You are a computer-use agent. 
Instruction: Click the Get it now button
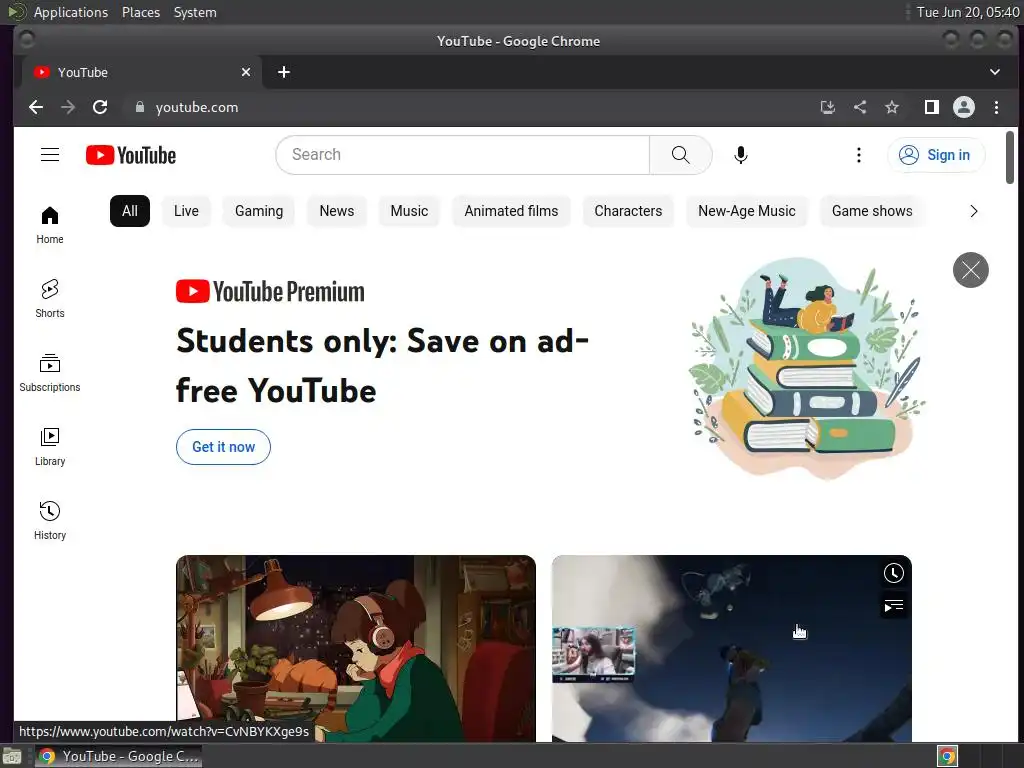coord(223,447)
